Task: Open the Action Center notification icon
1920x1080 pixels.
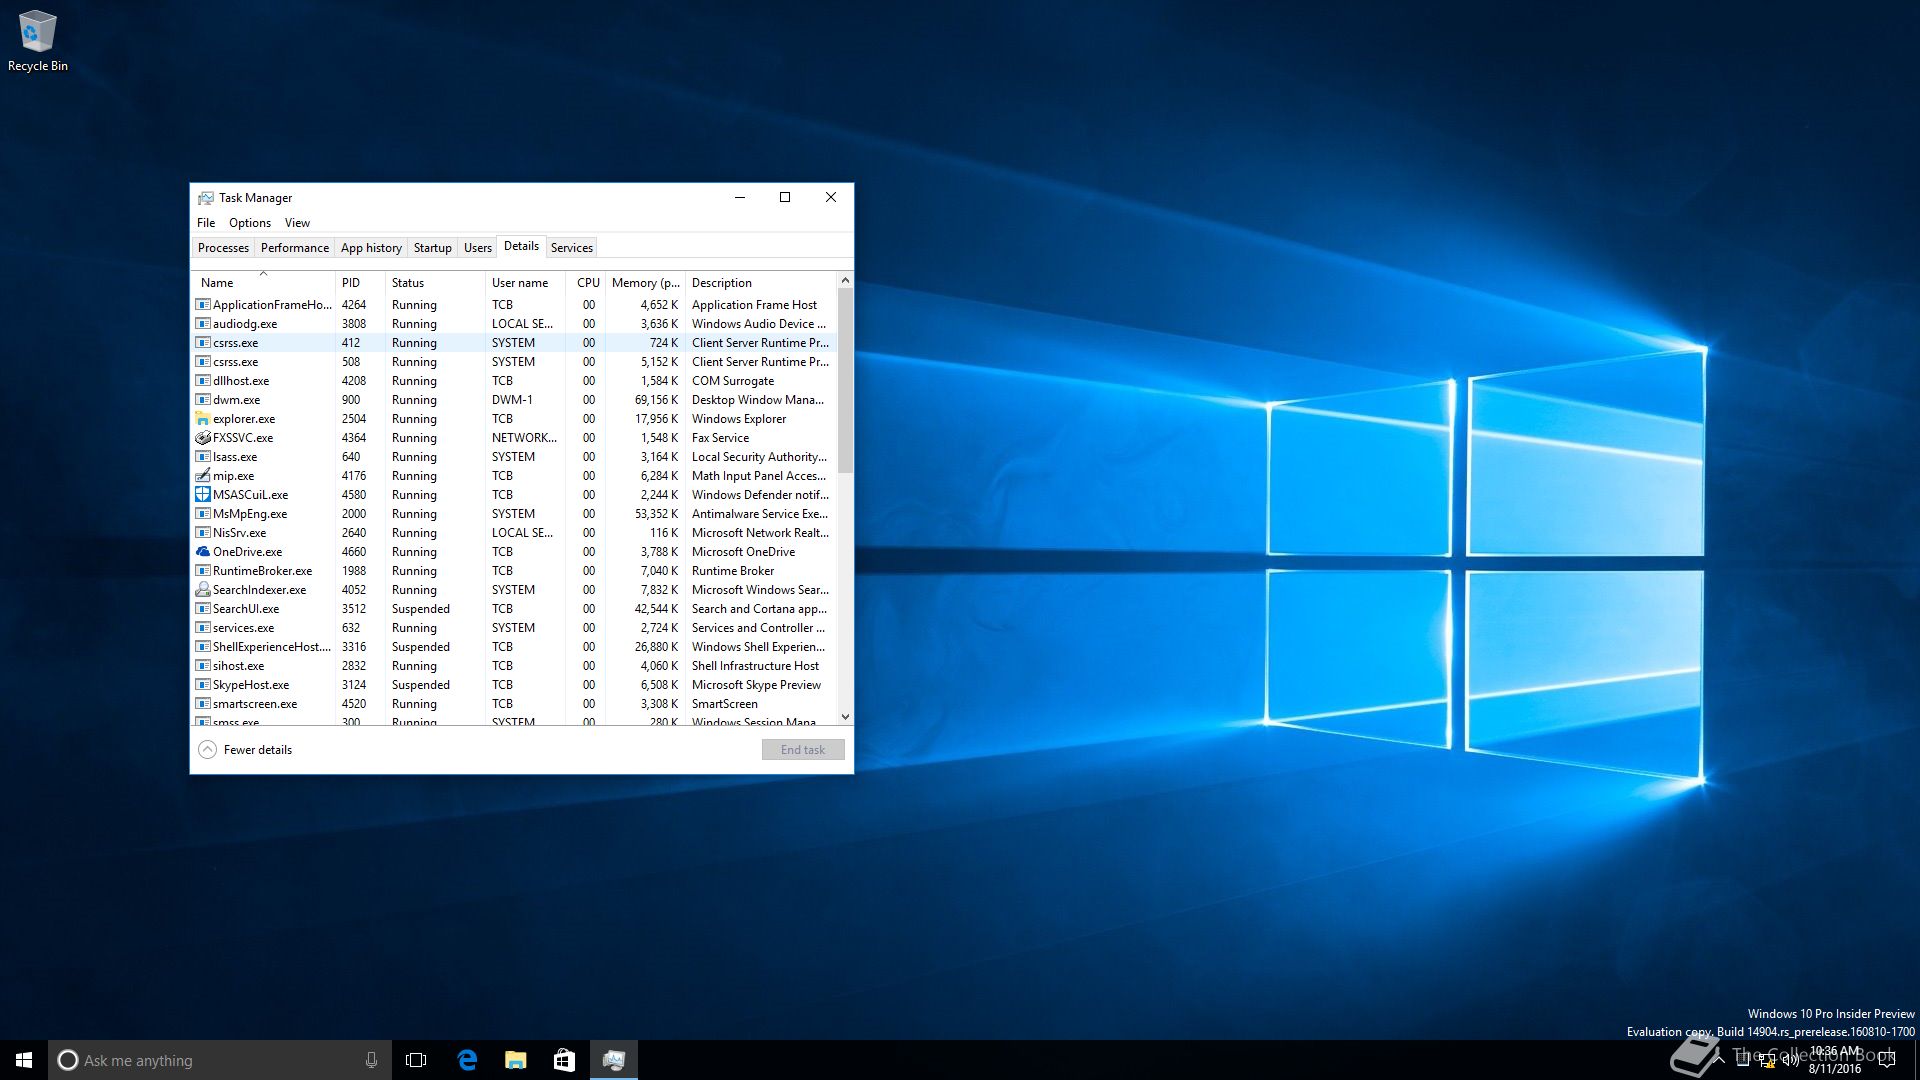Action: 1887,1060
